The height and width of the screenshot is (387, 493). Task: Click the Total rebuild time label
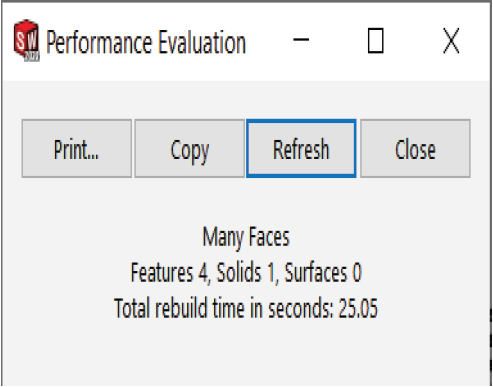223,308
